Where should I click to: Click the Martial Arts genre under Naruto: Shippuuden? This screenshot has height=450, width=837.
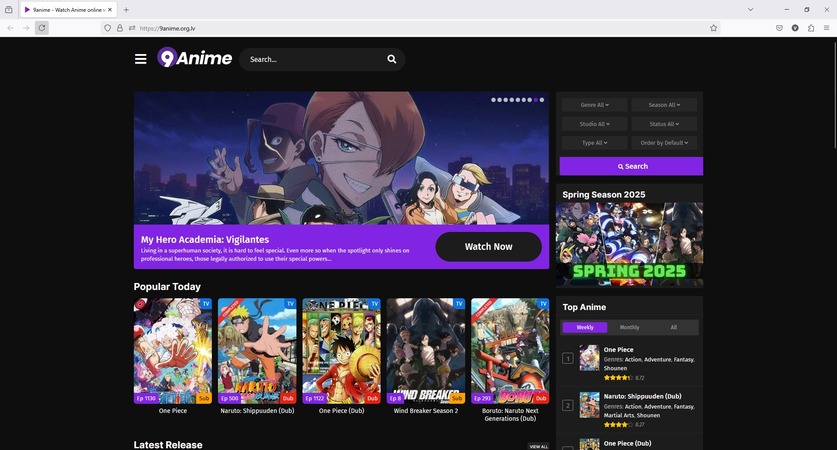click(x=619, y=415)
